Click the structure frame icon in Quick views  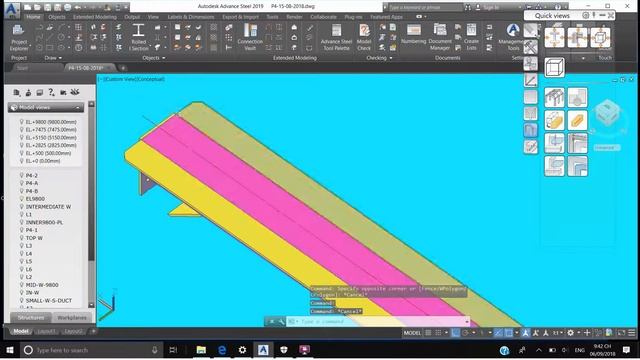point(554,98)
